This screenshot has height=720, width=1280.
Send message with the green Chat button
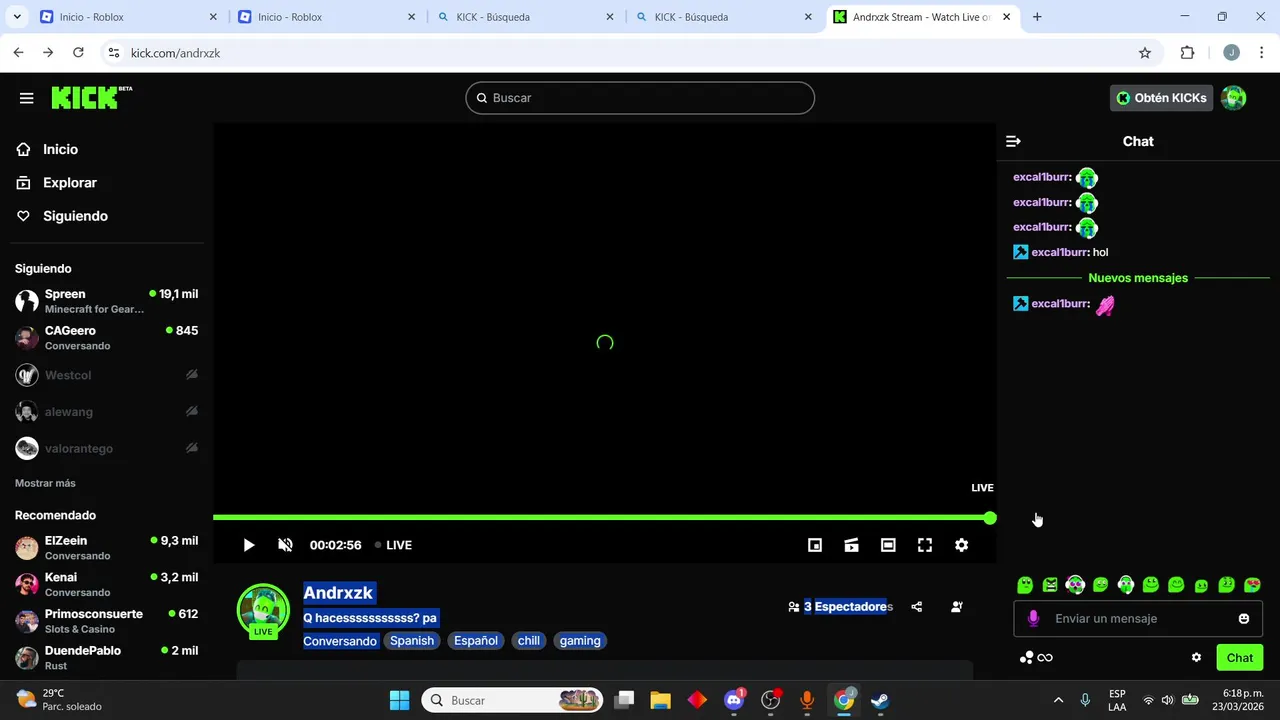click(1240, 658)
